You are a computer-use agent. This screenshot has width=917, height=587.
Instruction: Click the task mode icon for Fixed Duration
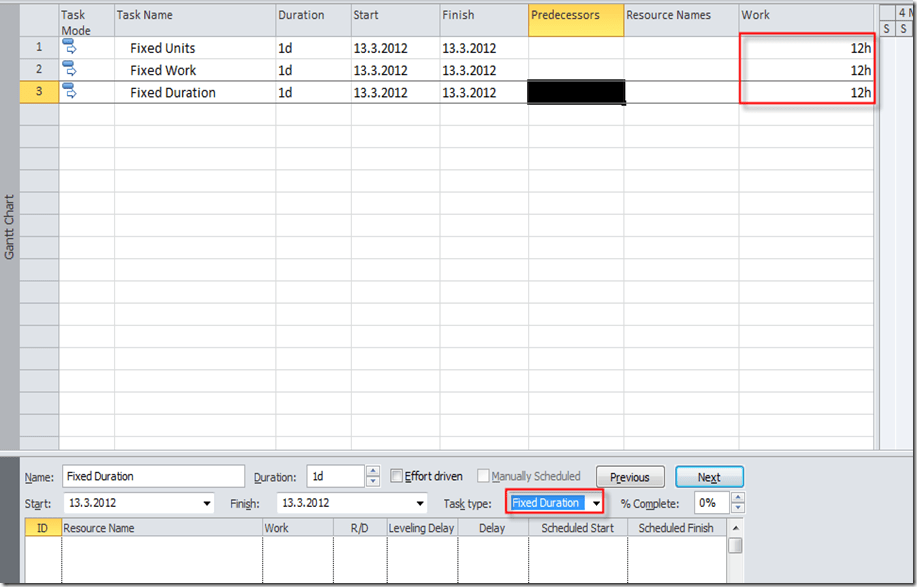tap(70, 91)
